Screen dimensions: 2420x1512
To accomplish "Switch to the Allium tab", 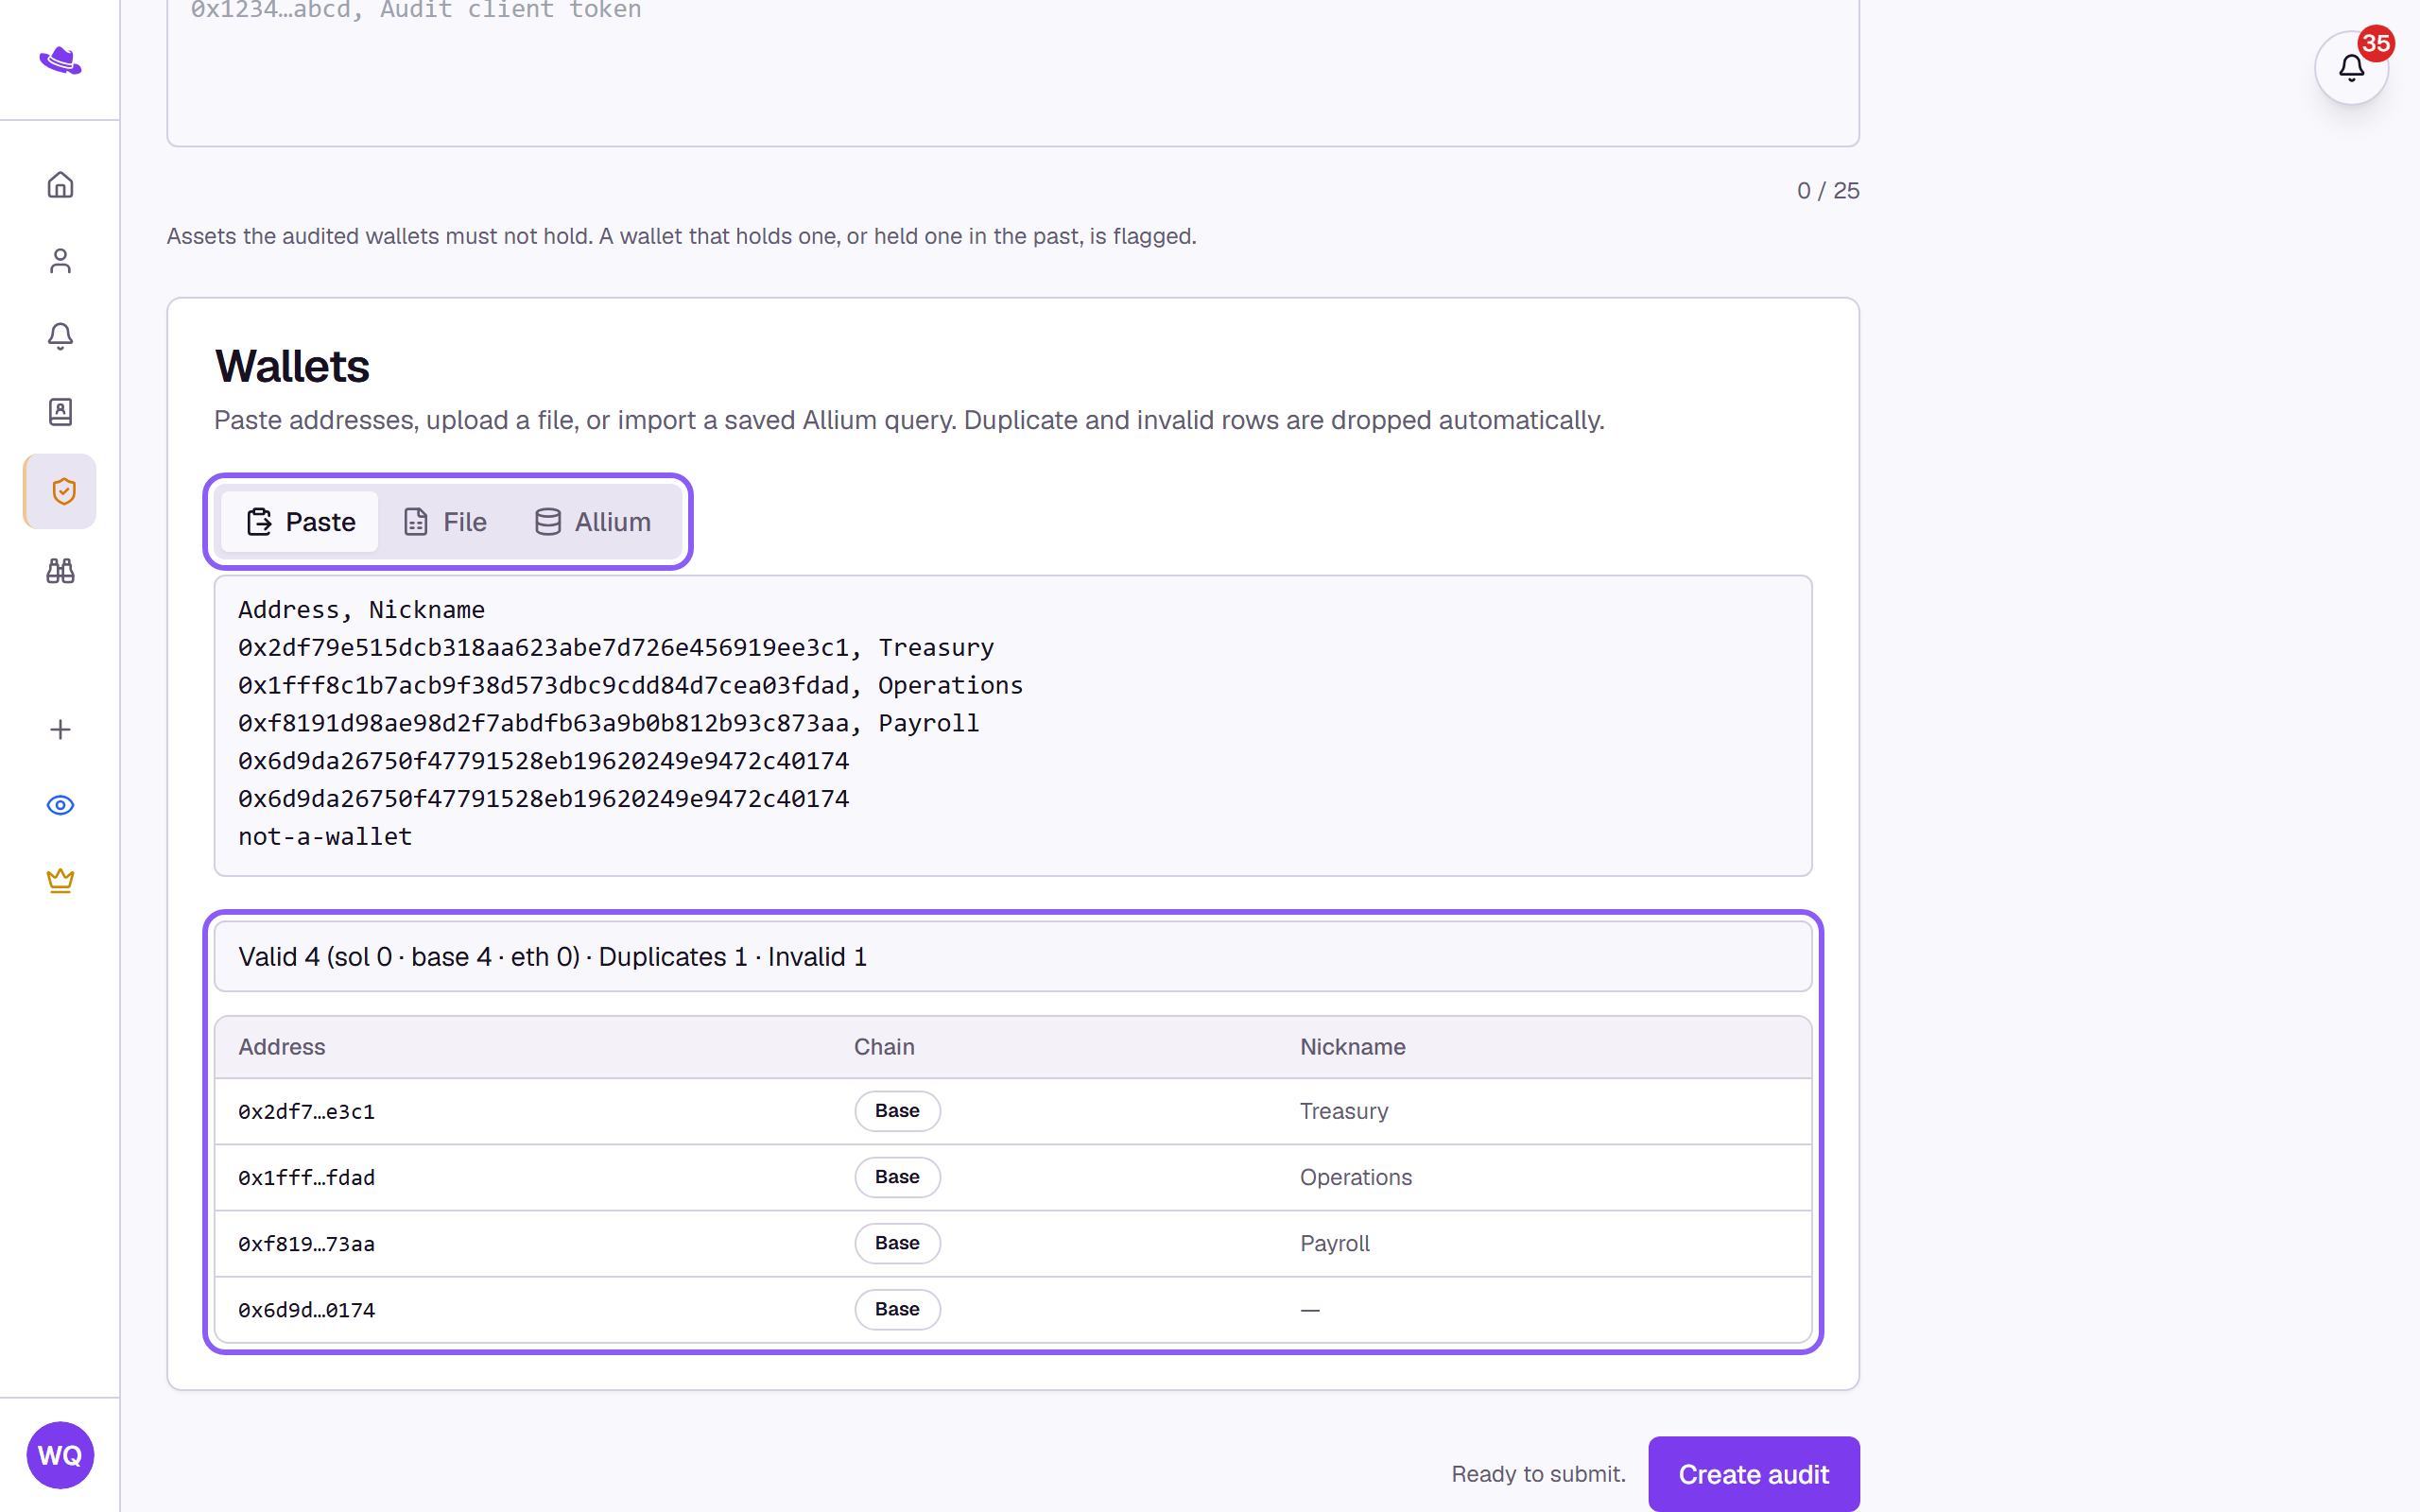I will [593, 522].
